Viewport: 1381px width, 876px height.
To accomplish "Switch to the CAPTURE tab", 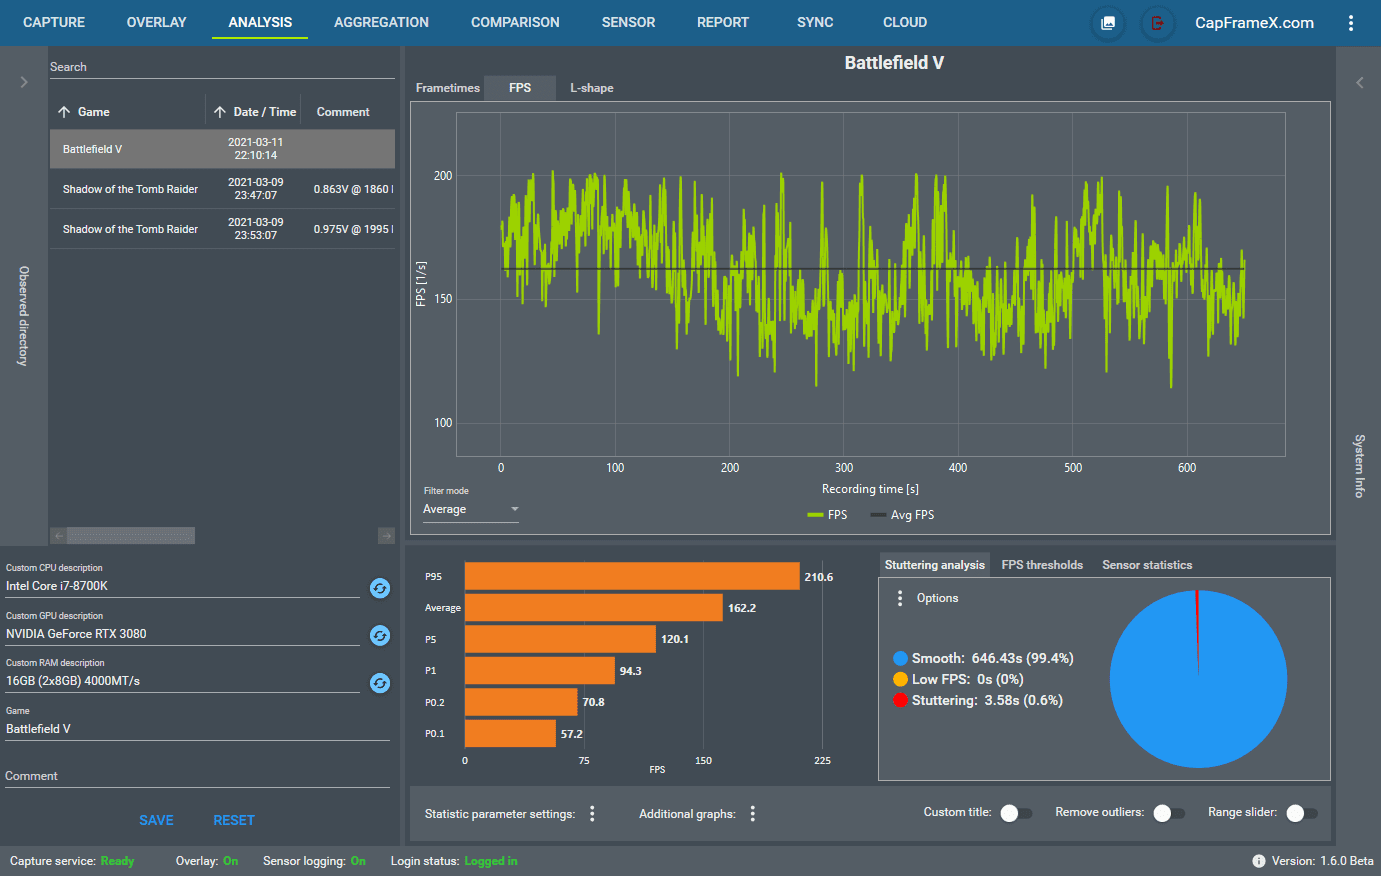I will click(x=54, y=22).
